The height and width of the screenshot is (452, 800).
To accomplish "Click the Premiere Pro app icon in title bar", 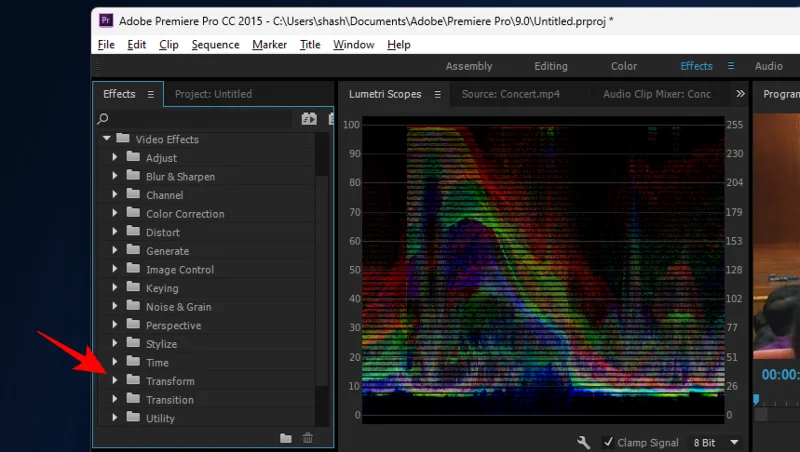I will click(104, 19).
